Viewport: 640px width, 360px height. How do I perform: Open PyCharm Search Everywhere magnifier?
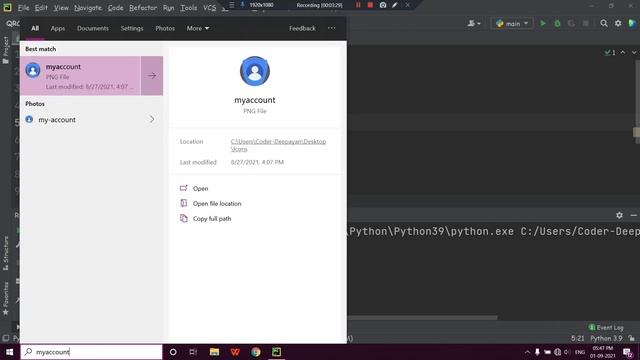click(x=604, y=24)
